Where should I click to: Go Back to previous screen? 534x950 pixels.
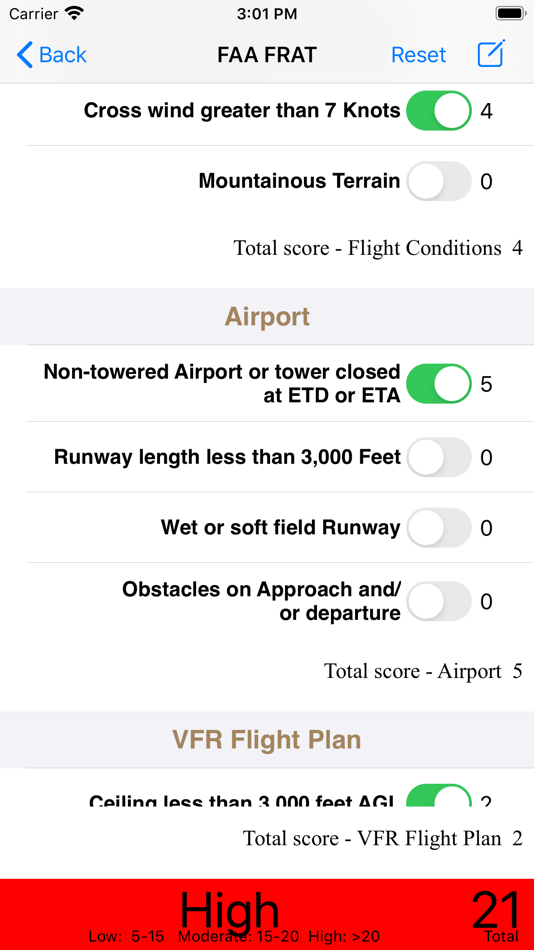(52, 55)
